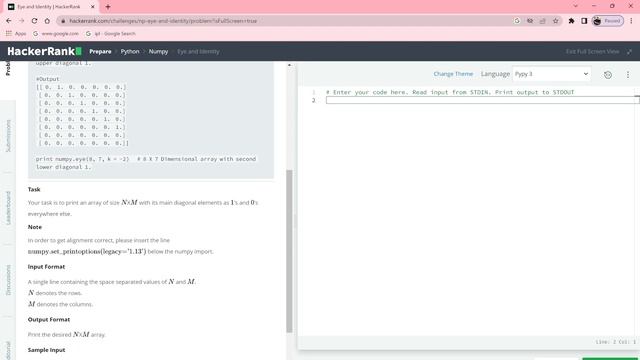The width and height of the screenshot is (640, 360).
Task: Click Exit Full Screen View
Action: click(592, 51)
